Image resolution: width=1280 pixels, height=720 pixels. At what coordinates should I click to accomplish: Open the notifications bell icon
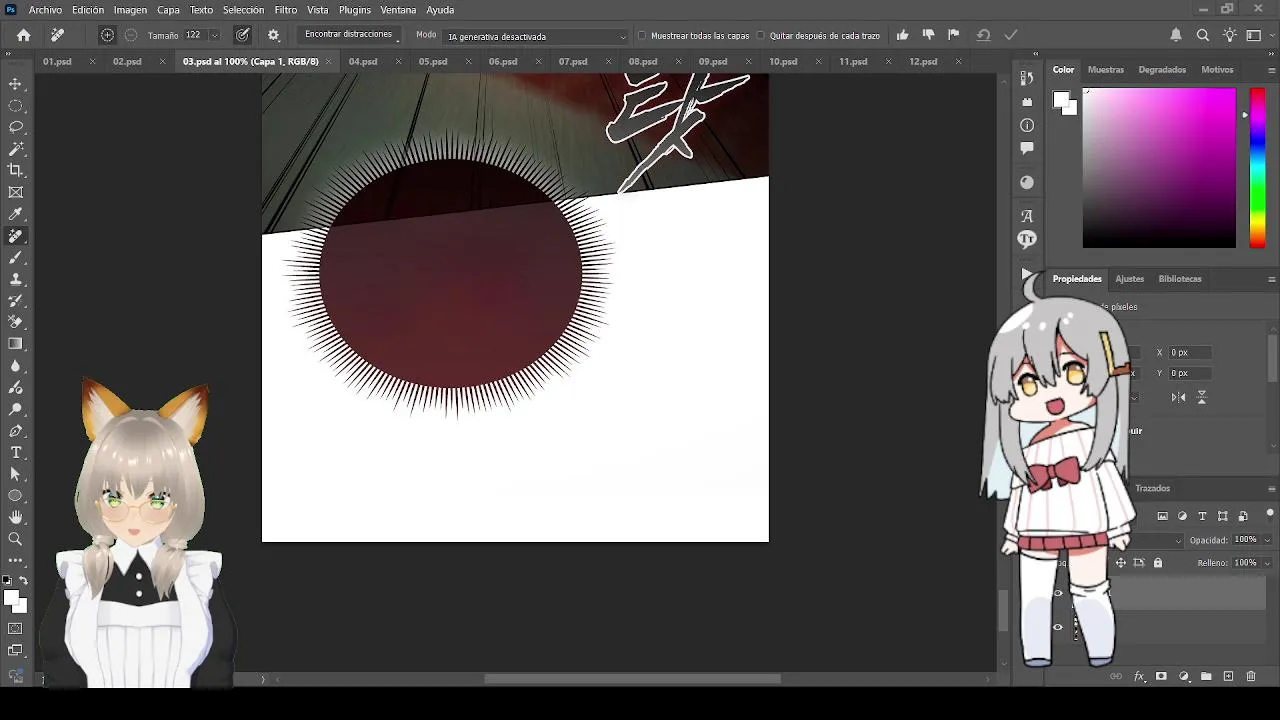pyautogui.click(x=1176, y=35)
